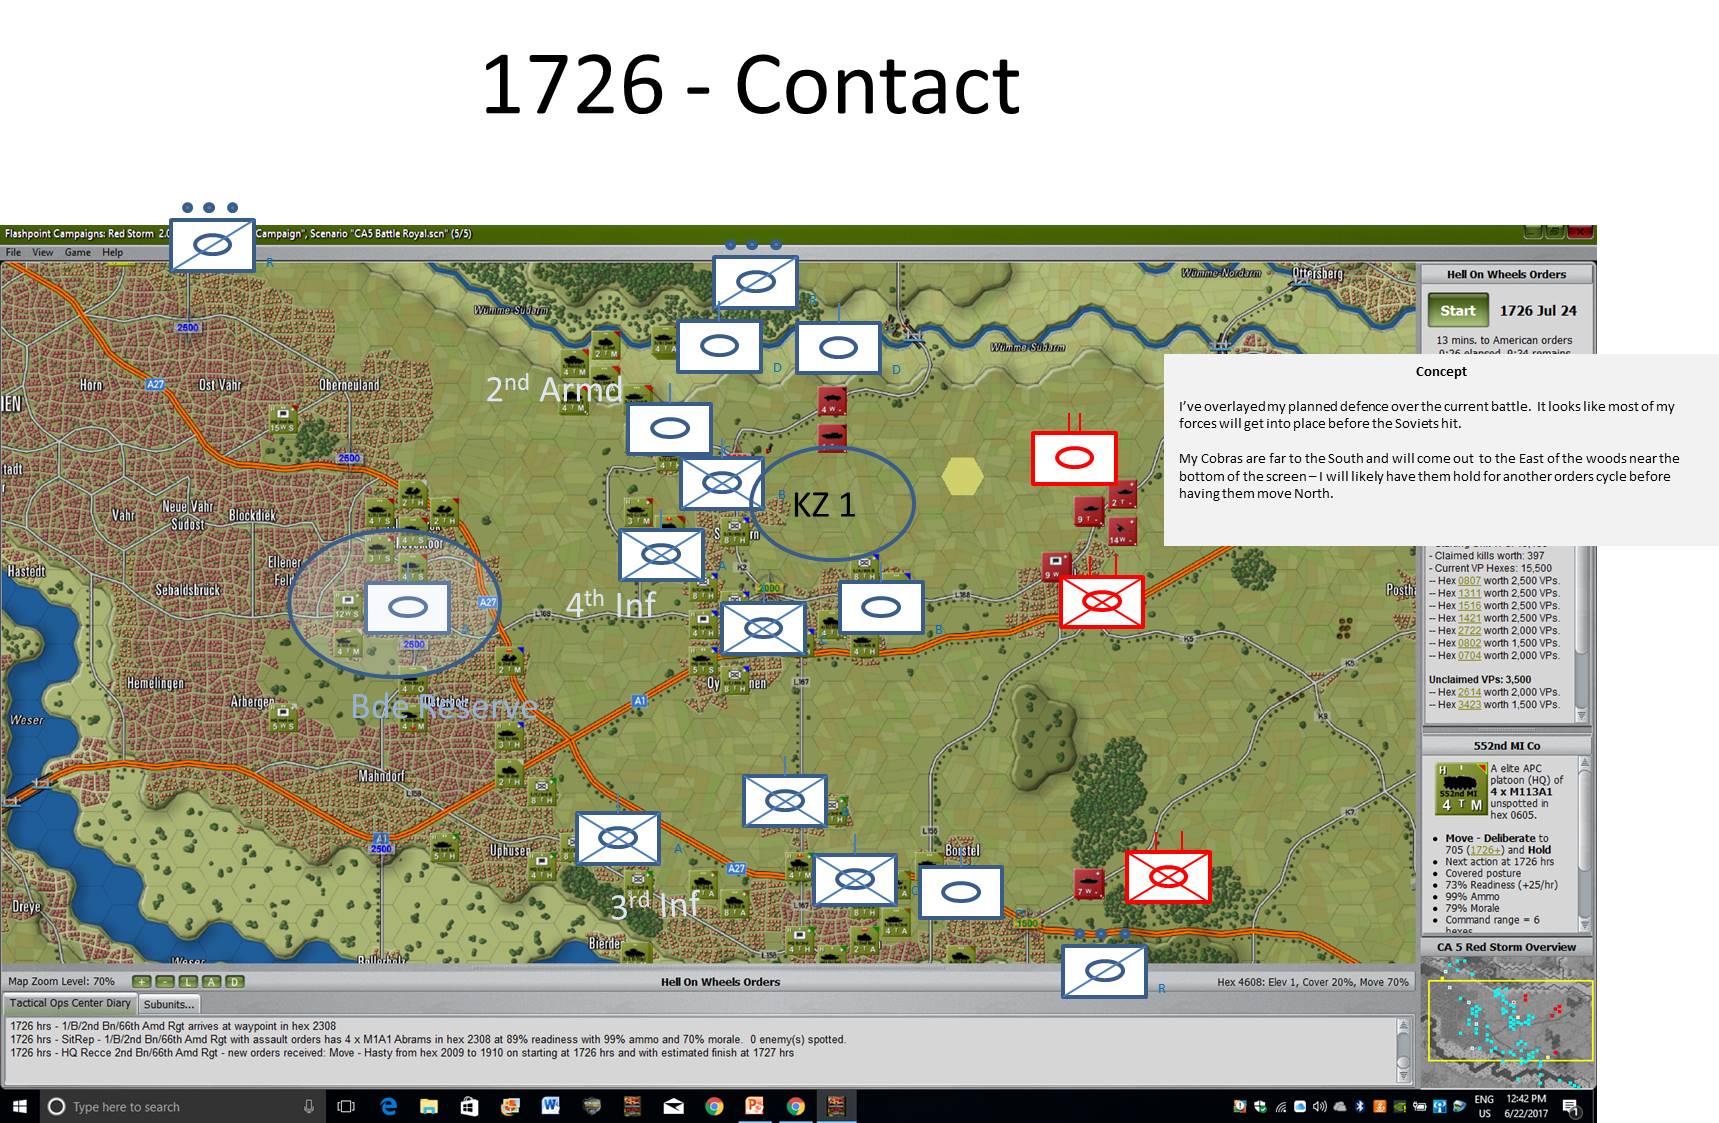The width and height of the screenshot is (1719, 1123).
Task: Click the CA 5 Red Storm Overview header
Action: pos(1506,947)
